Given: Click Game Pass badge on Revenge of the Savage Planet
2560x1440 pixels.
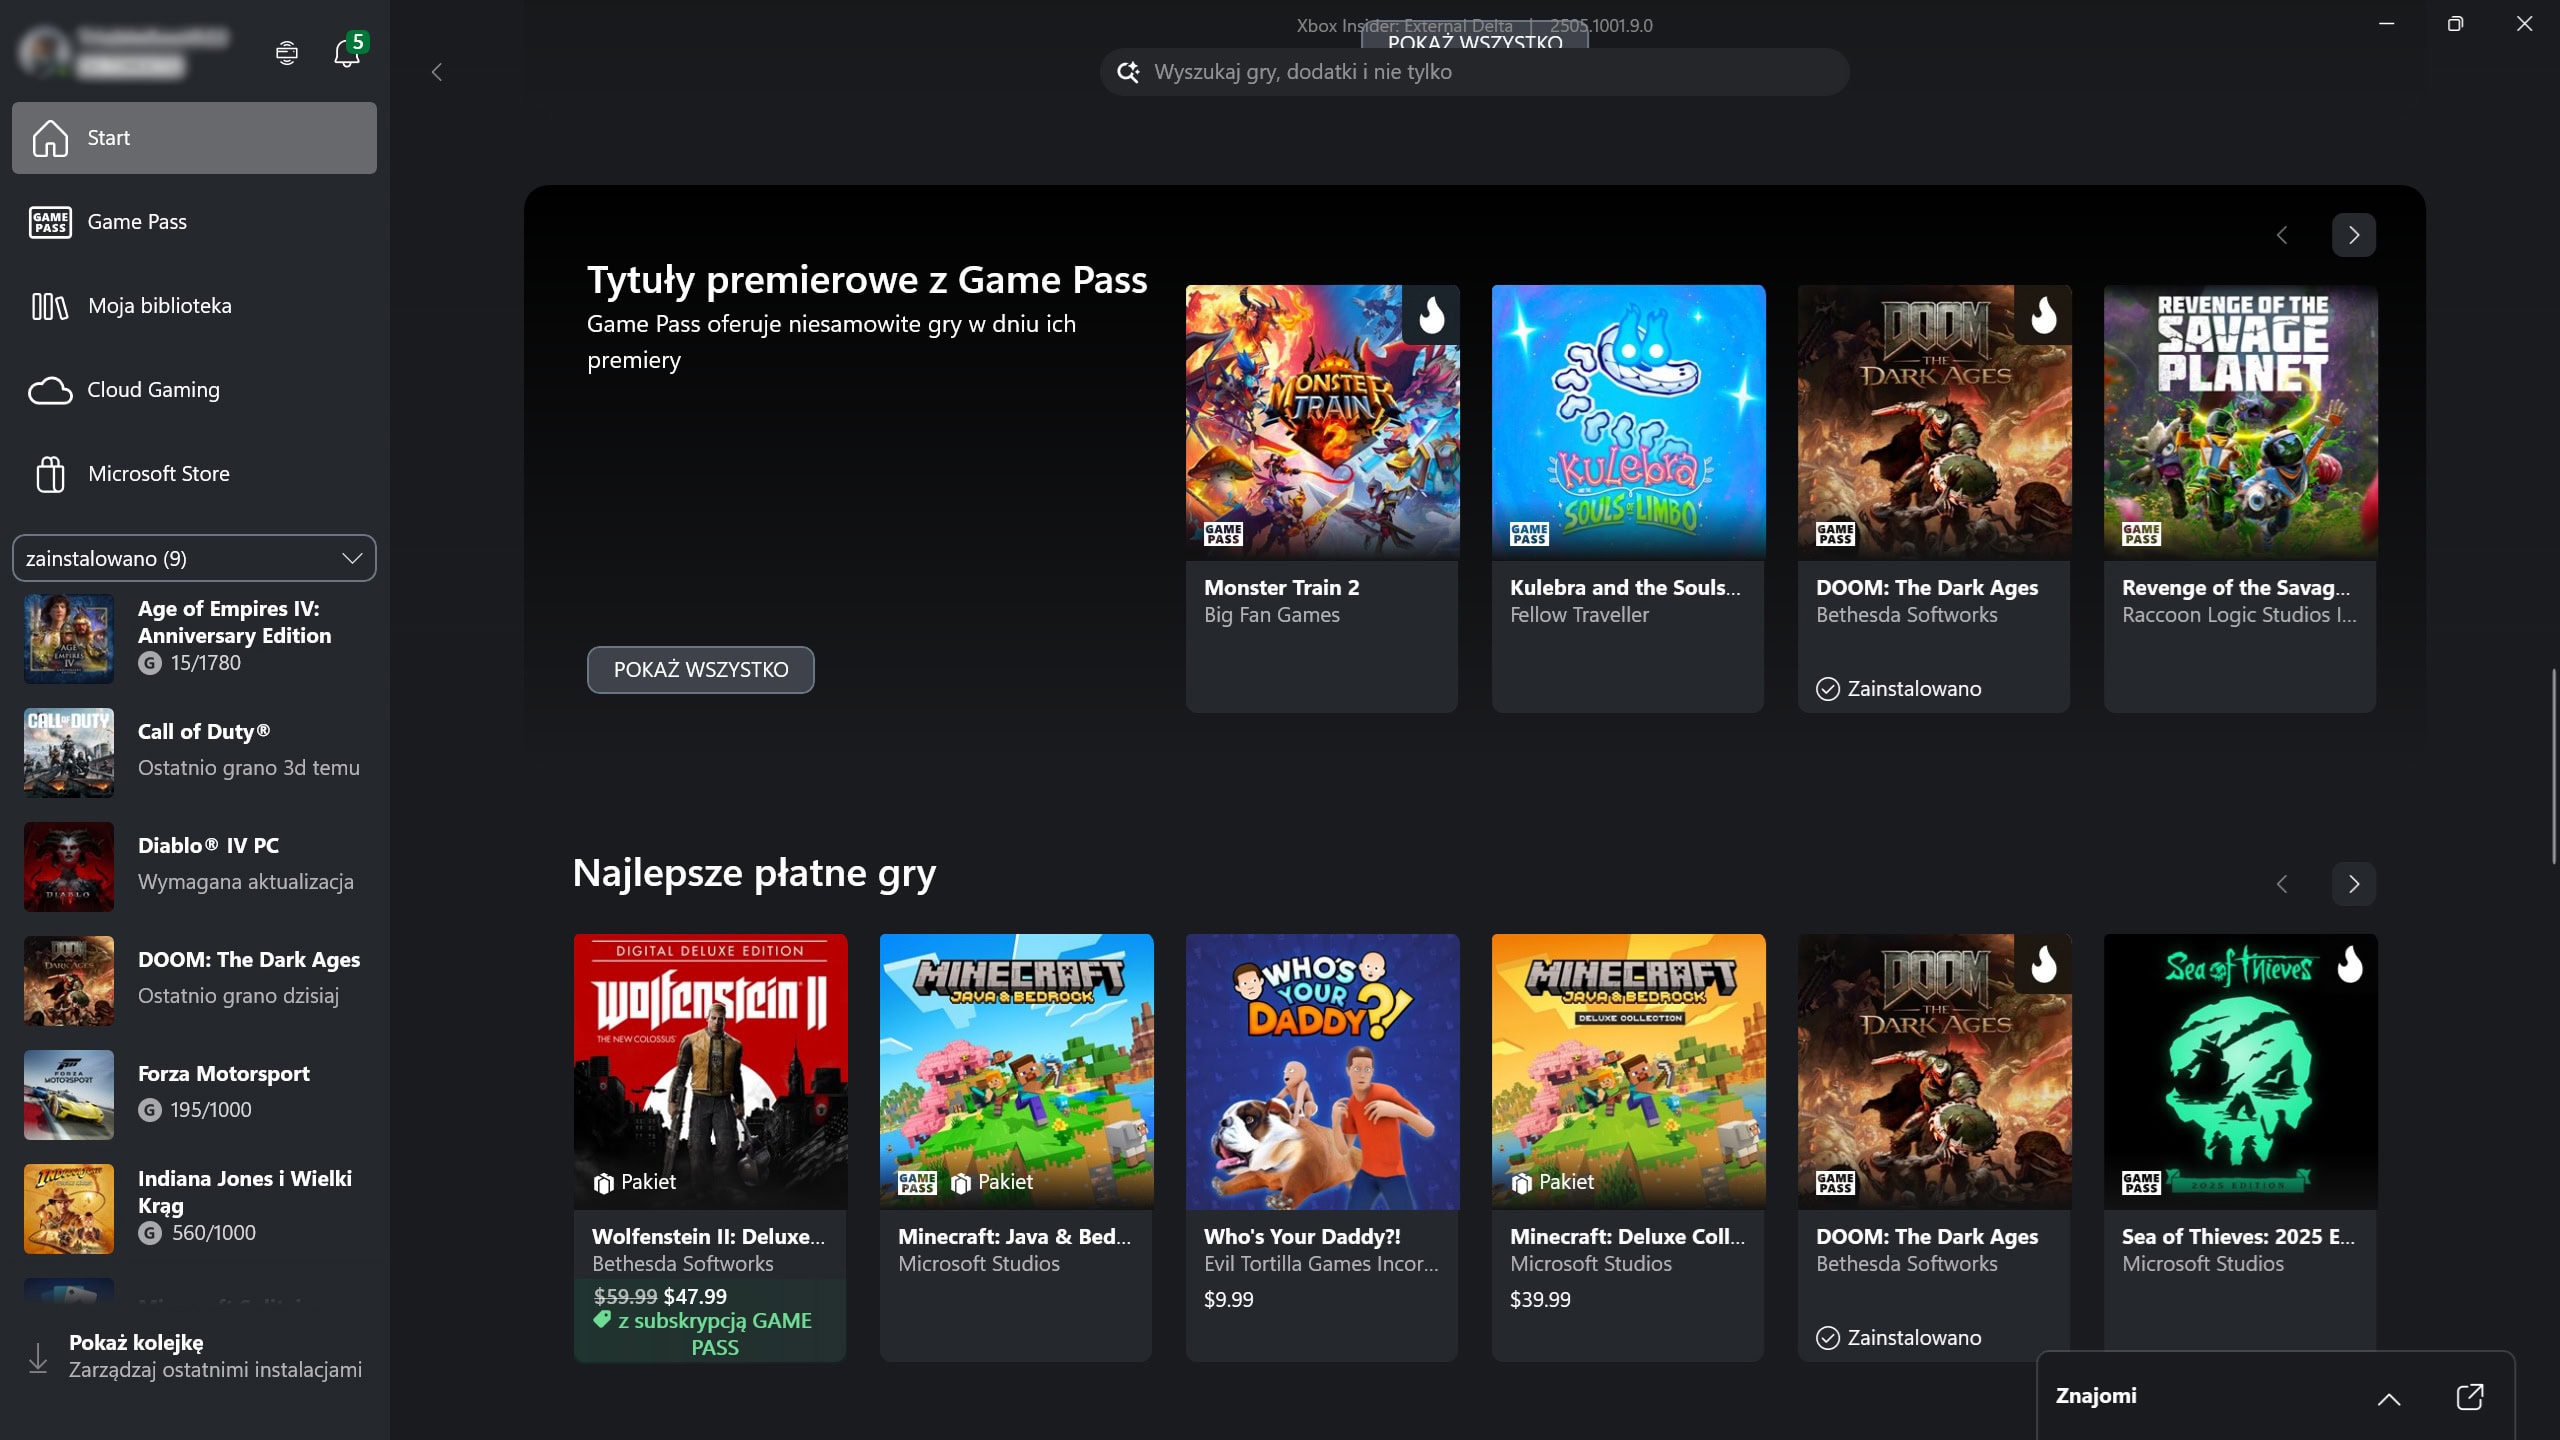Looking at the screenshot, I should click(x=2141, y=534).
